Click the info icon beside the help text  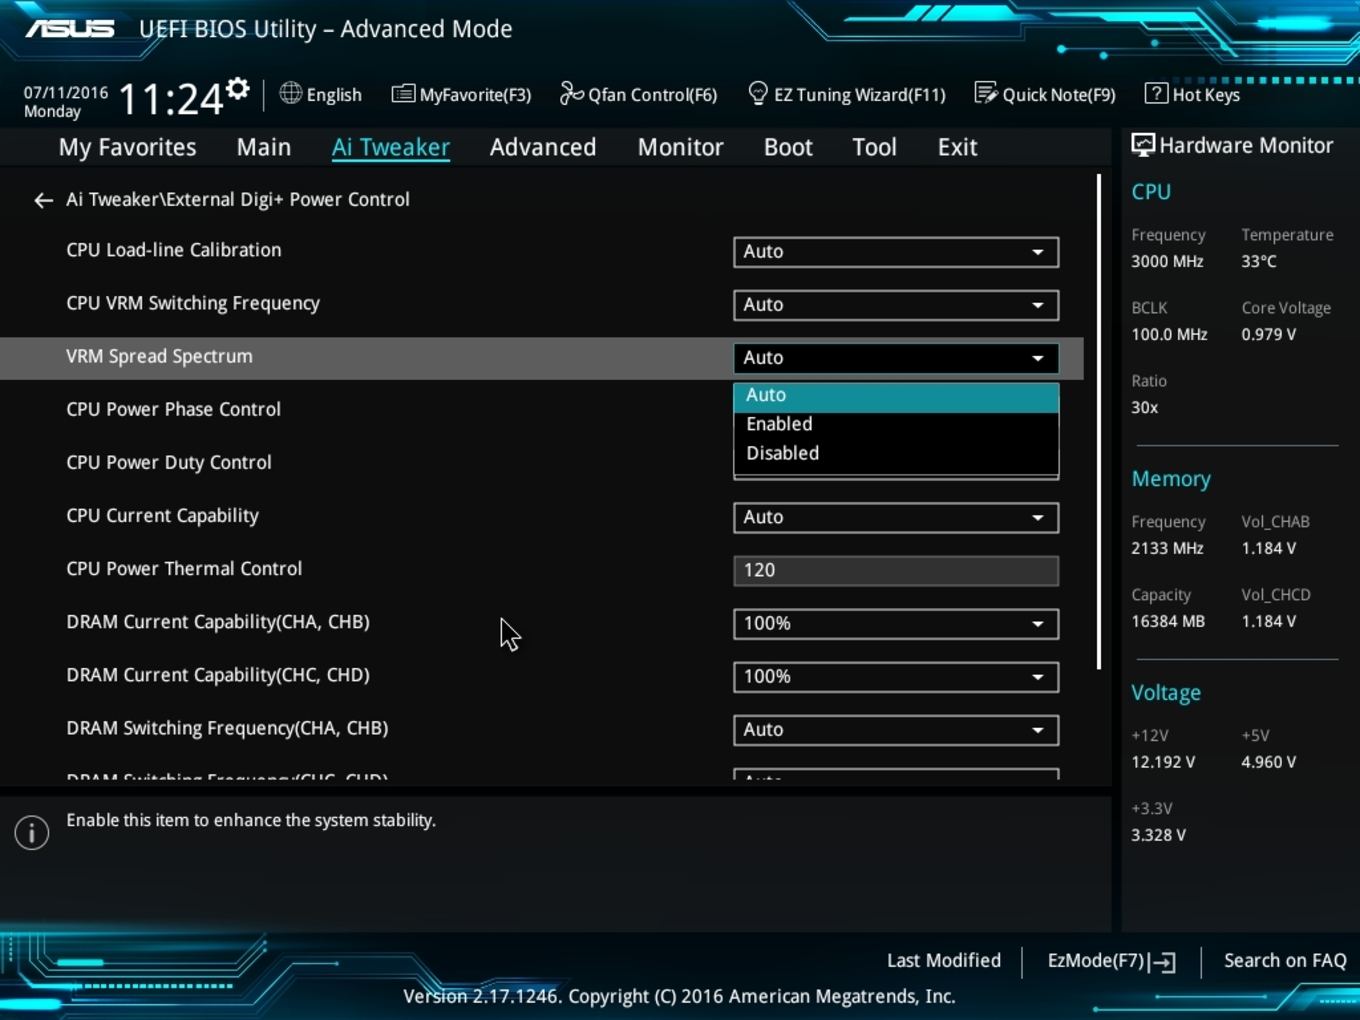coord(32,832)
